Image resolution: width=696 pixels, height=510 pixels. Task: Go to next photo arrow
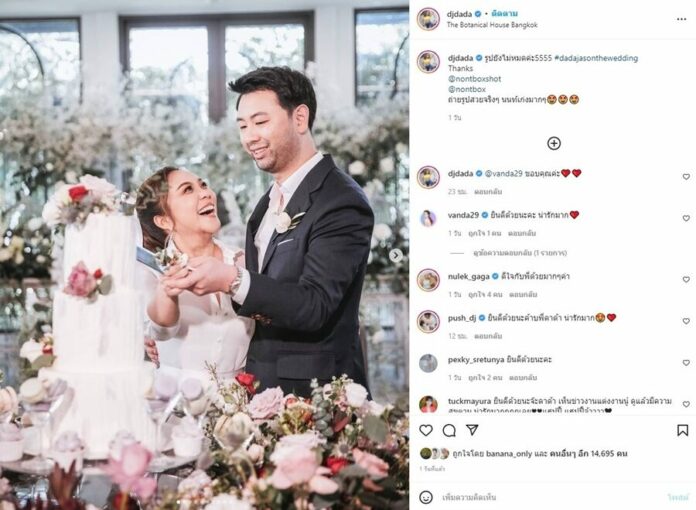coord(396,255)
